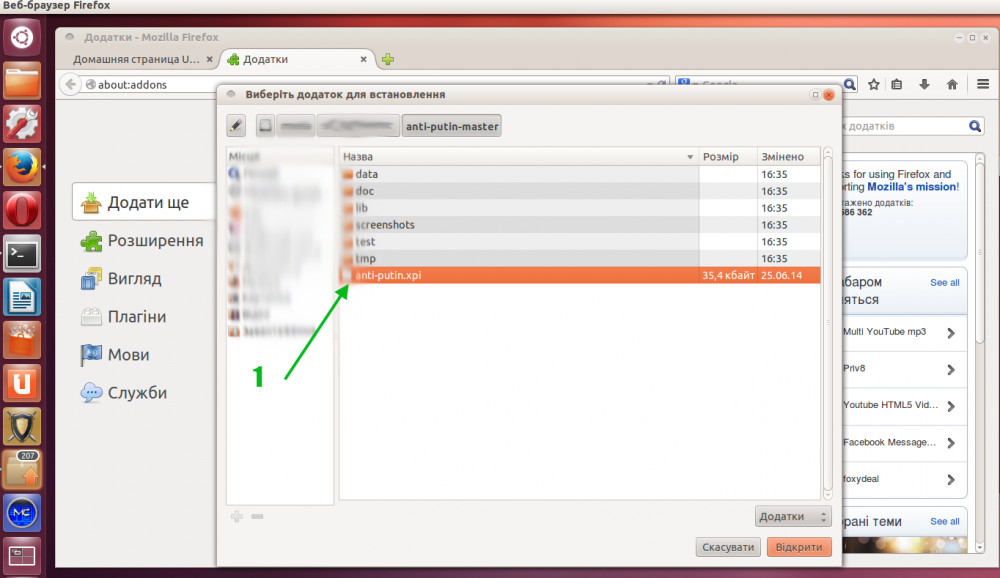Open Firefox downloads arrow icon

coord(924,84)
